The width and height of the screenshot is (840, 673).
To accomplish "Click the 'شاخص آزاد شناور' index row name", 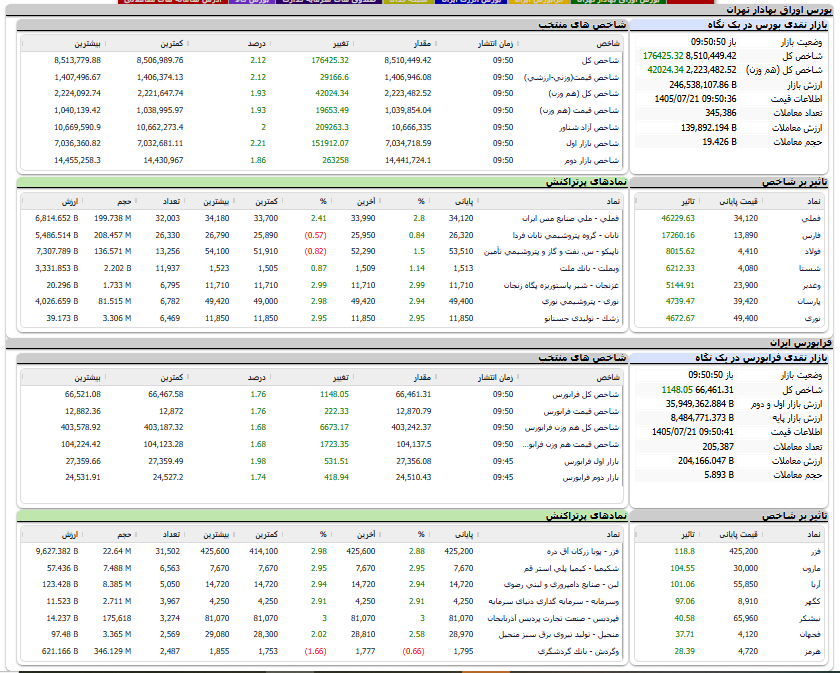I will pos(589,127).
